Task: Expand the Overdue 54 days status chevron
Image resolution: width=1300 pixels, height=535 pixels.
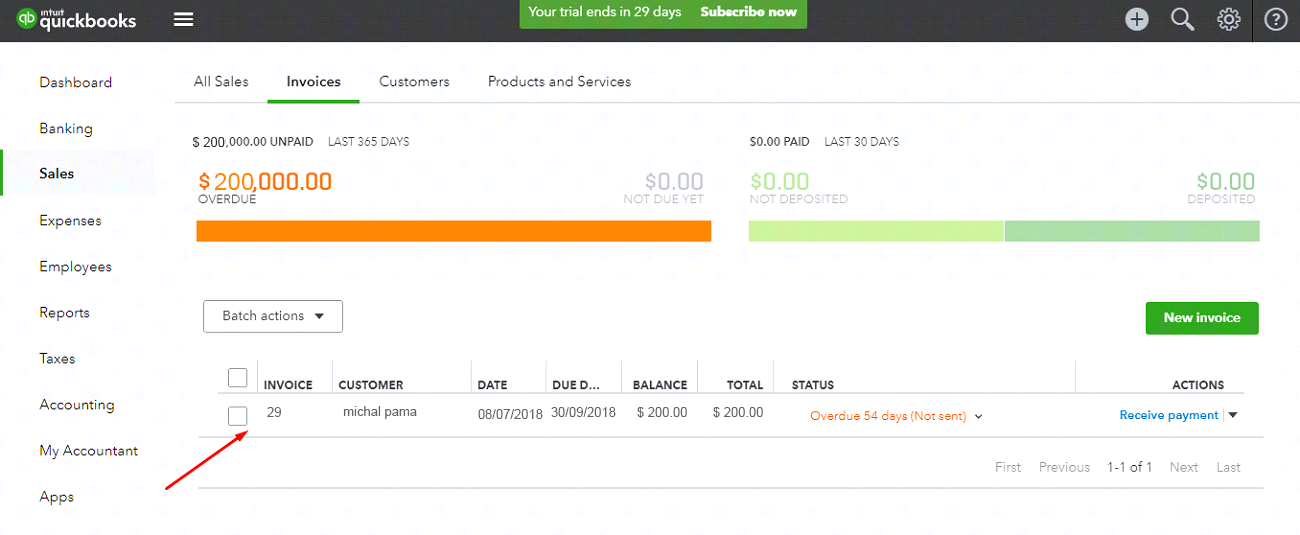Action: (x=978, y=417)
